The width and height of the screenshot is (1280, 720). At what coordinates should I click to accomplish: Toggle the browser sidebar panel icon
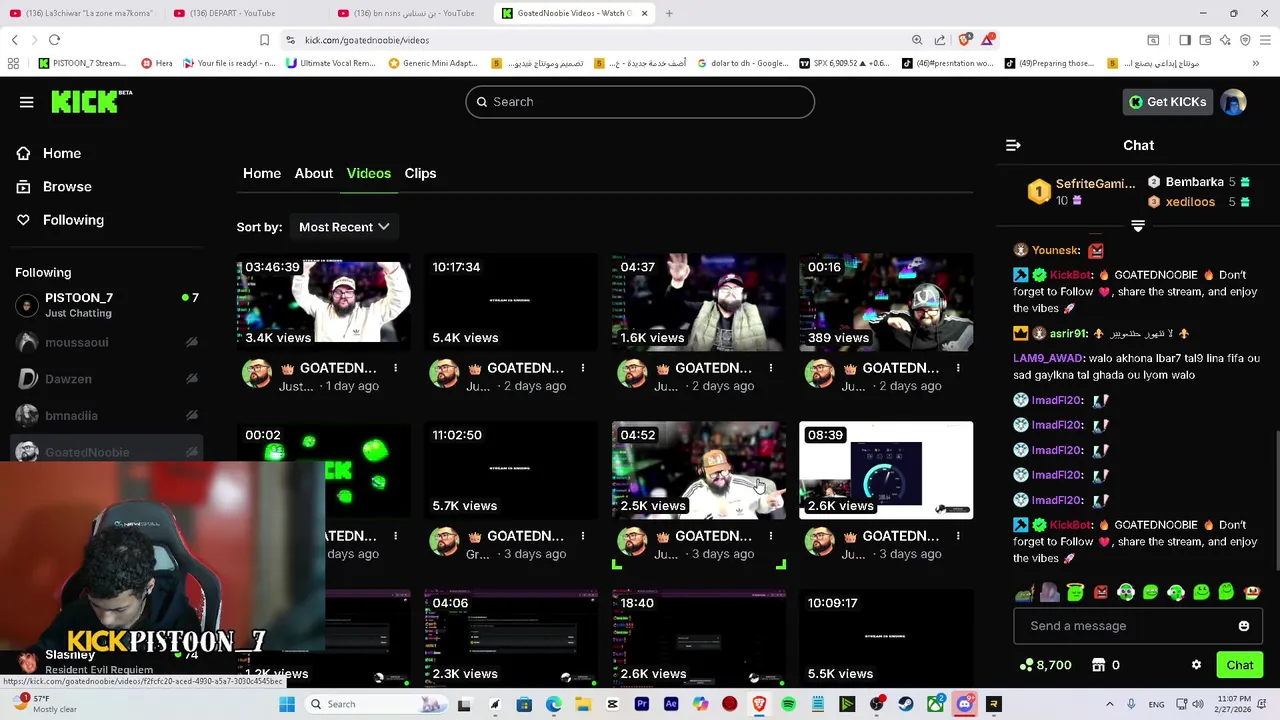point(1185,40)
